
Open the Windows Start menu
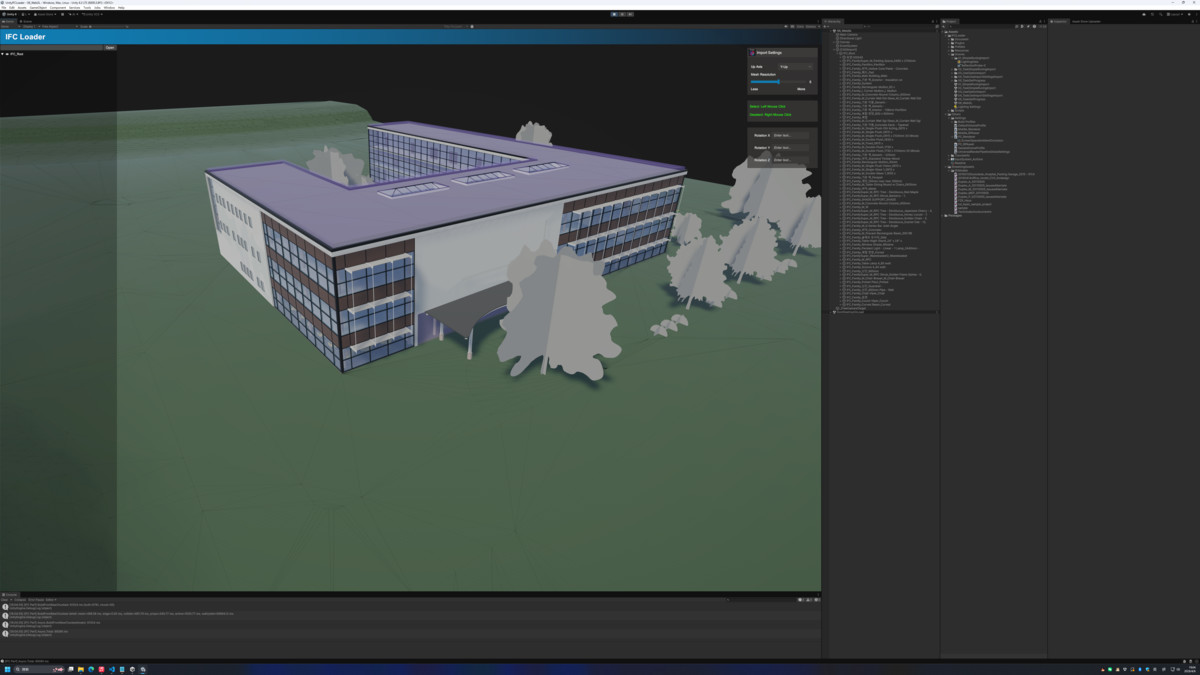pyautogui.click(x=7, y=669)
